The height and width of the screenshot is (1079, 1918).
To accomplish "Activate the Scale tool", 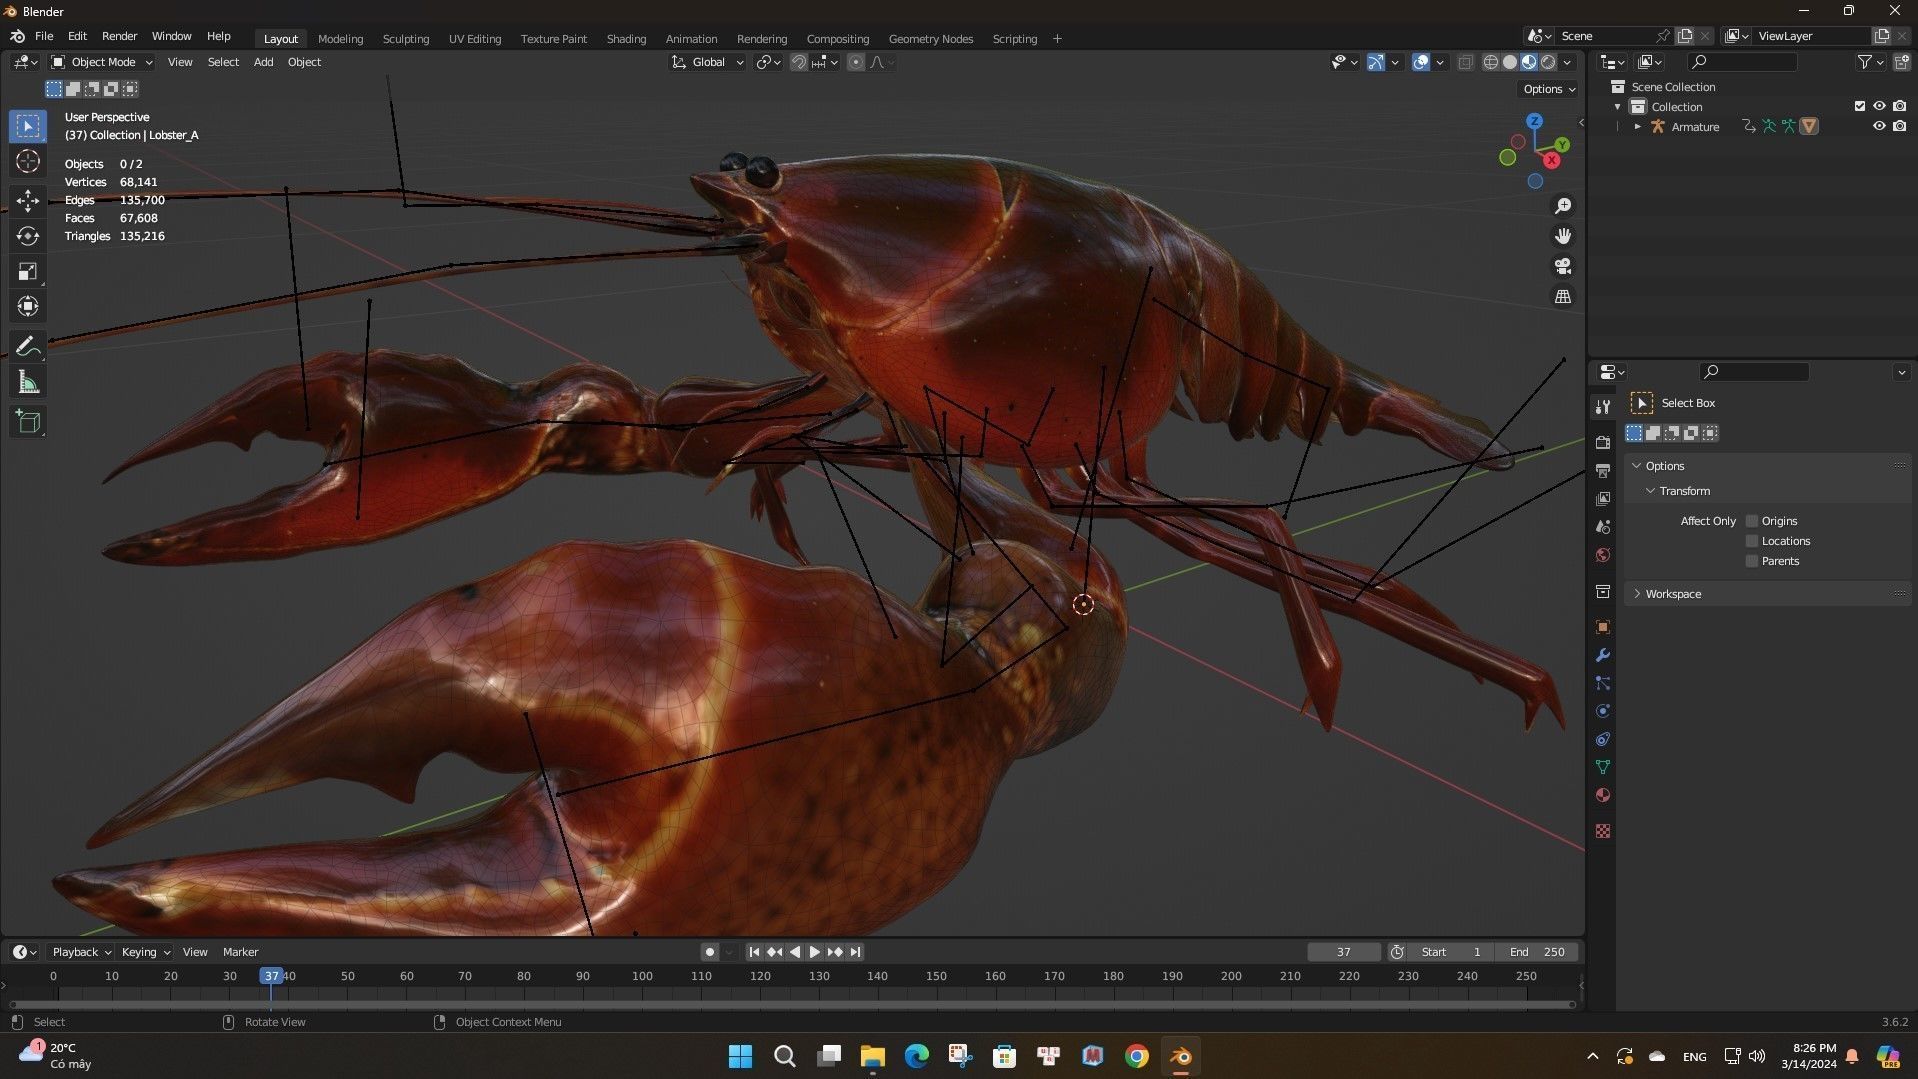I will [28, 271].
